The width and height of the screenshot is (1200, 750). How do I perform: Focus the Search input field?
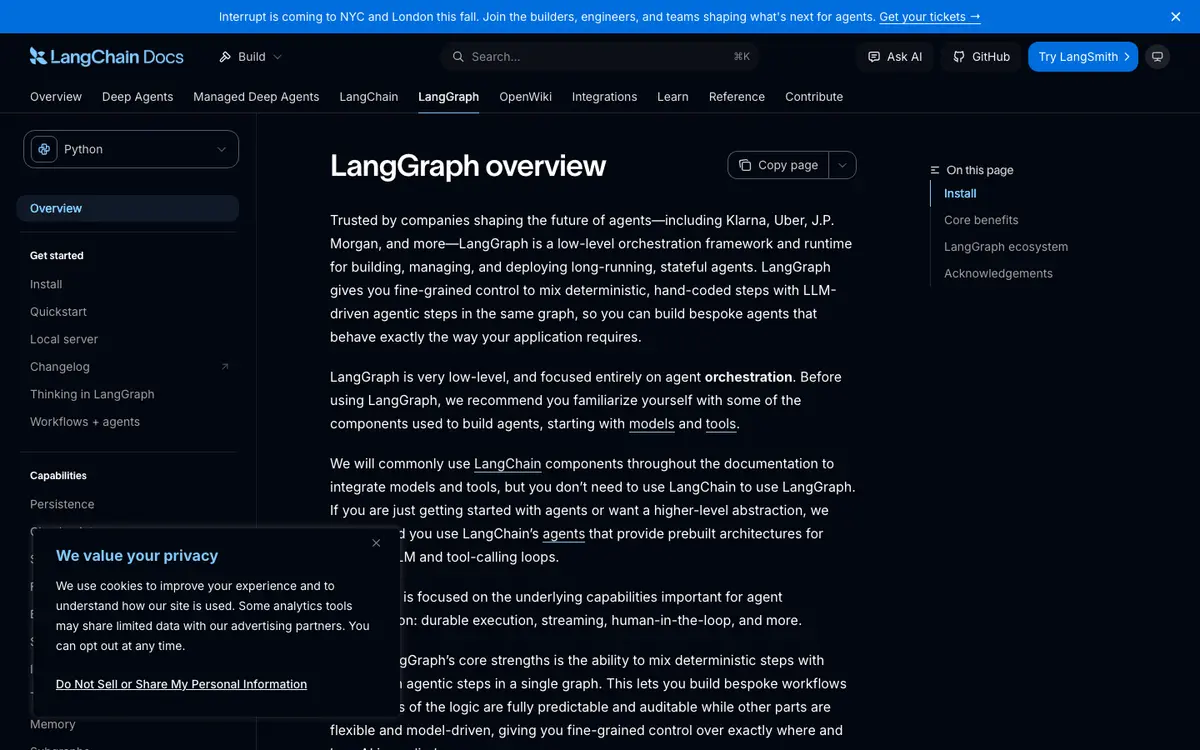600,57
